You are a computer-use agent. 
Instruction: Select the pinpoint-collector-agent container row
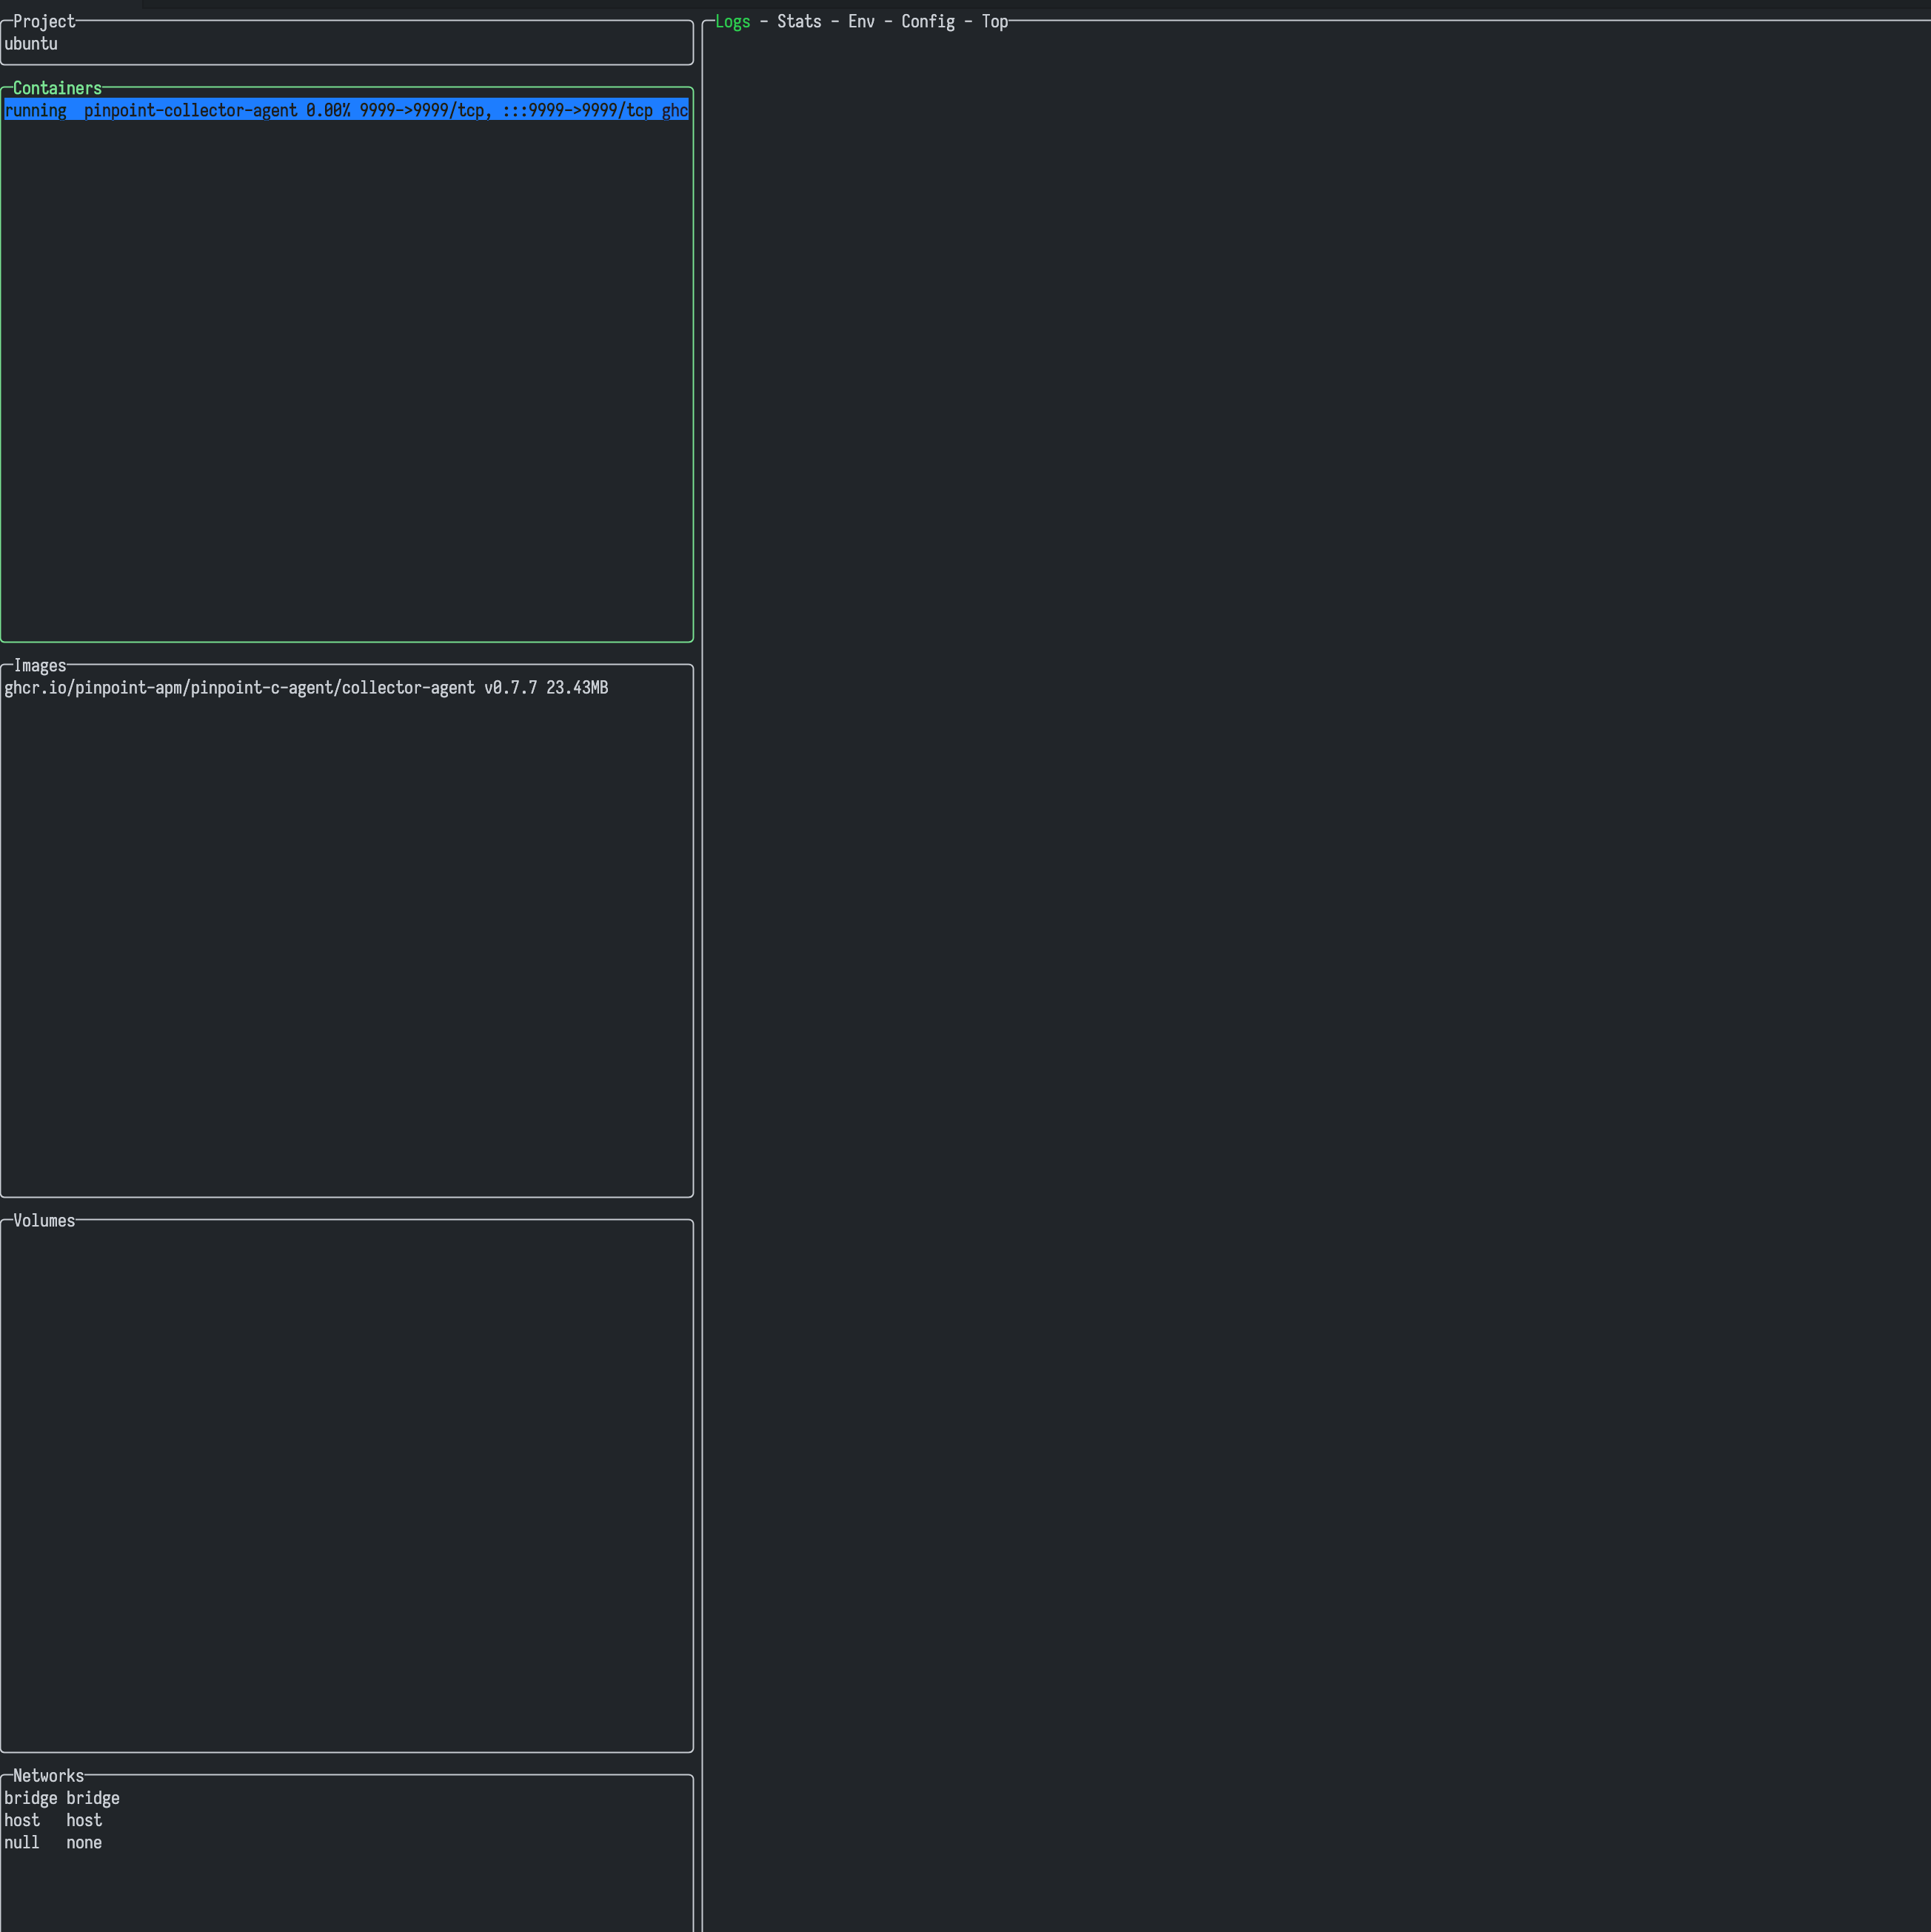click(x=346, y=110)
